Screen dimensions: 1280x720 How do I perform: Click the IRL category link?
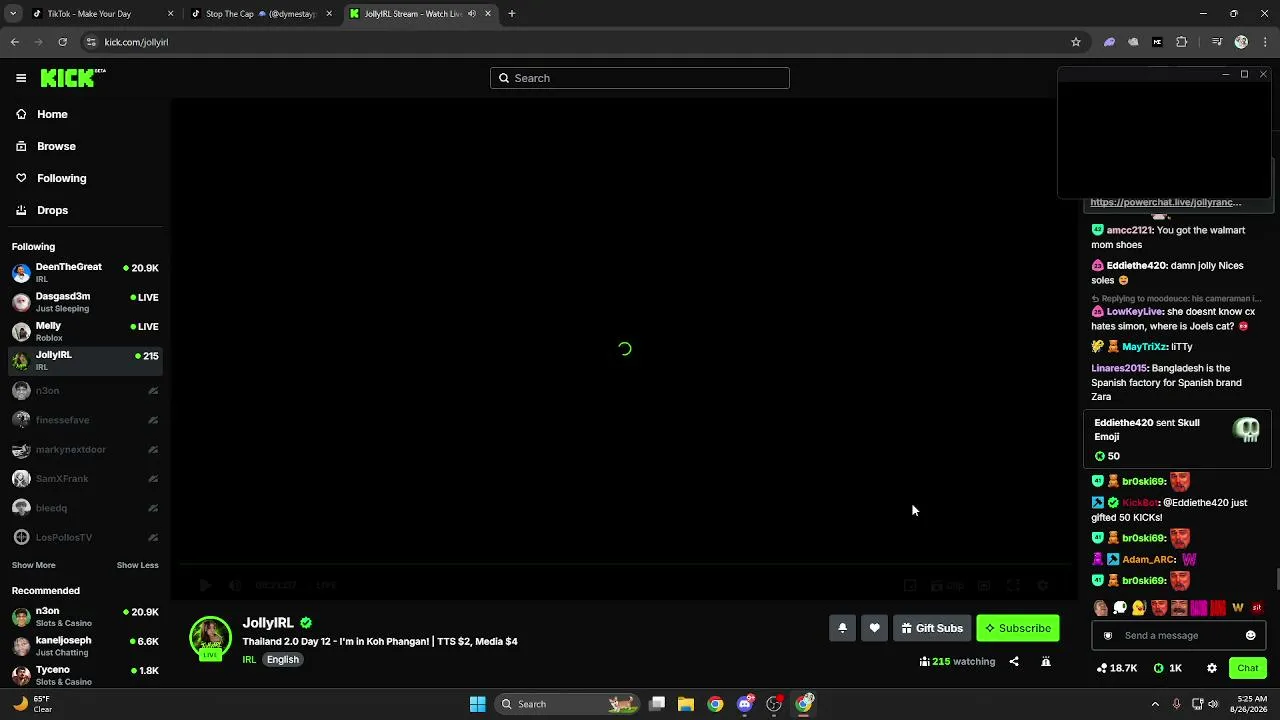click(249, 660)
